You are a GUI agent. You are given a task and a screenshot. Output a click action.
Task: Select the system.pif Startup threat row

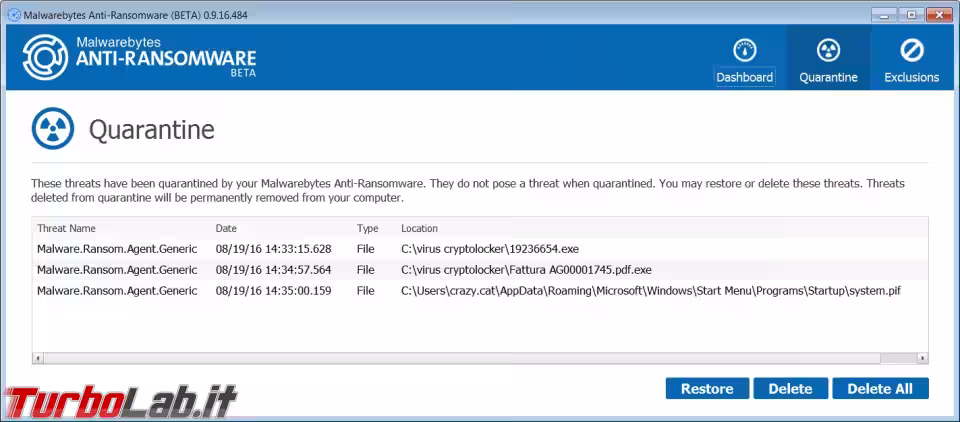click(480, 291)
